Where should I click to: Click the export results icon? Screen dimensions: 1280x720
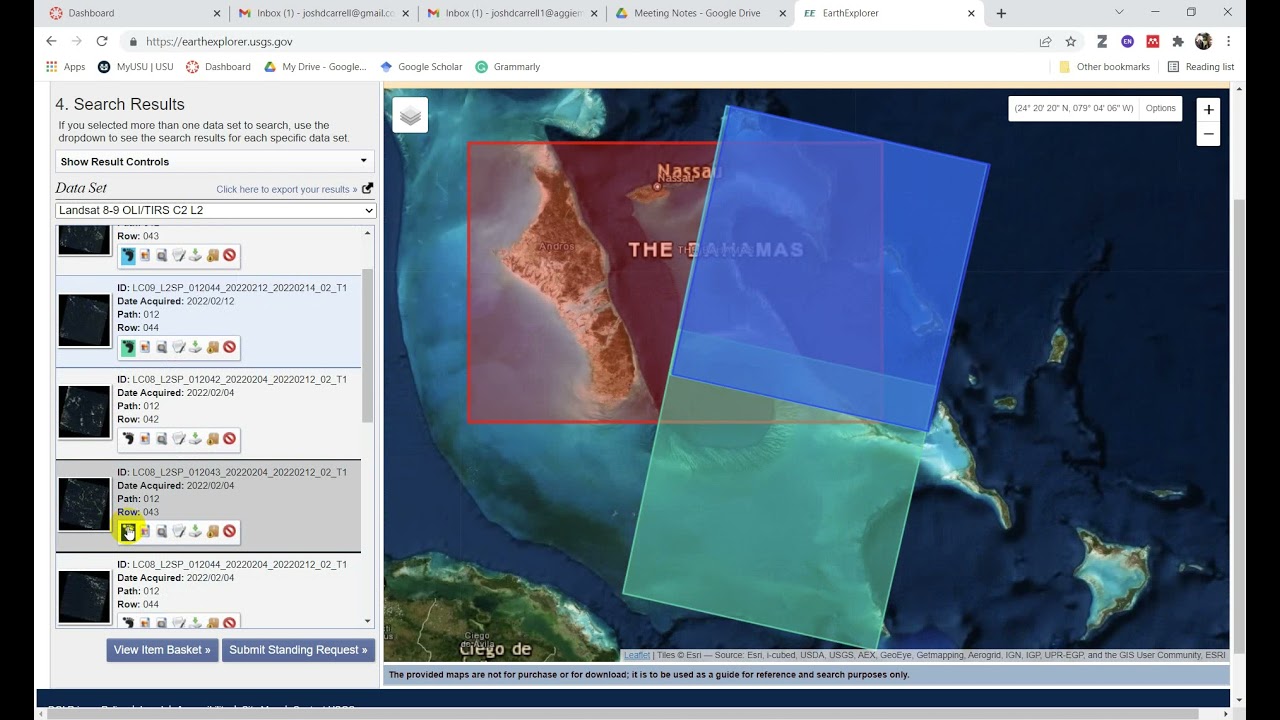[367, 188]
